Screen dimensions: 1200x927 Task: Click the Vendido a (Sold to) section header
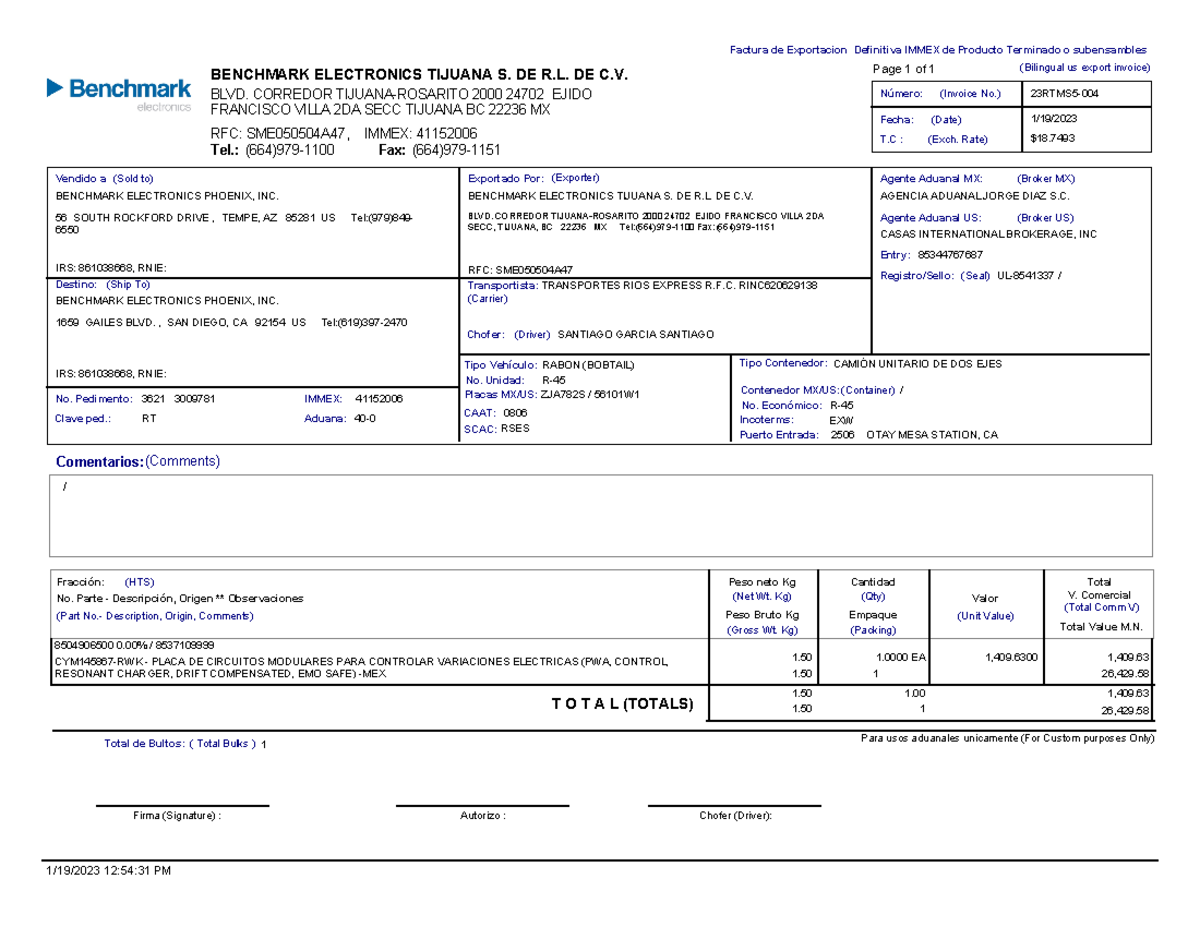tap(103, 175)
